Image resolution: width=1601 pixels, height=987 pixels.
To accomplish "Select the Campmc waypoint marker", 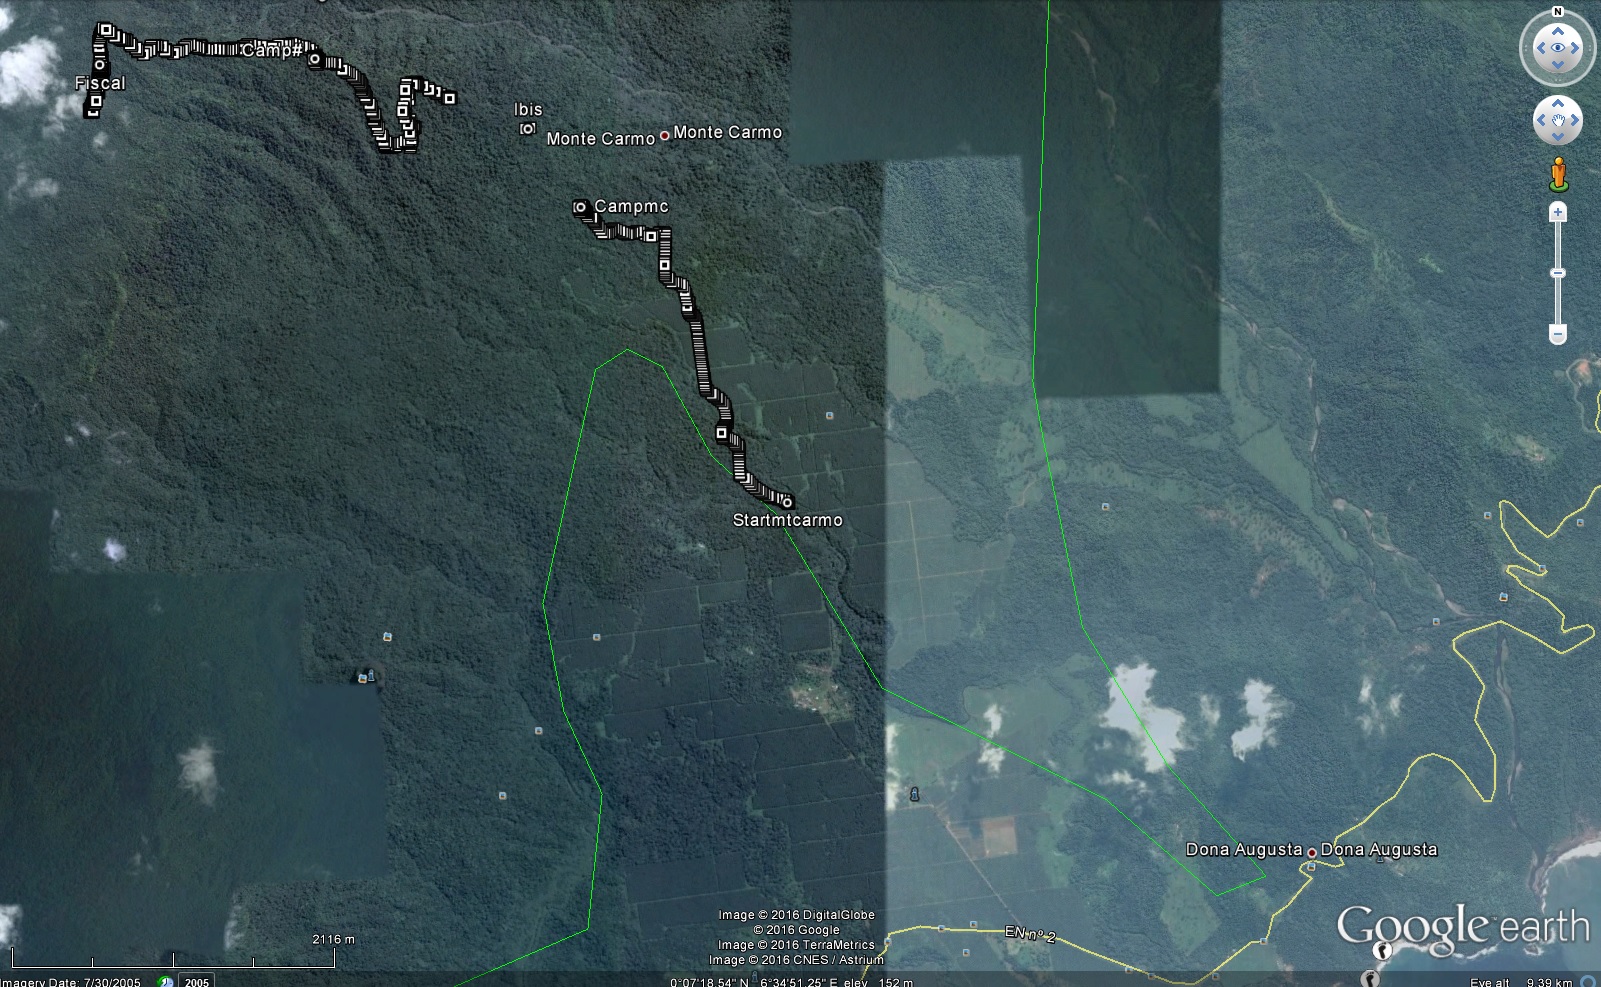I will [580, 207].
